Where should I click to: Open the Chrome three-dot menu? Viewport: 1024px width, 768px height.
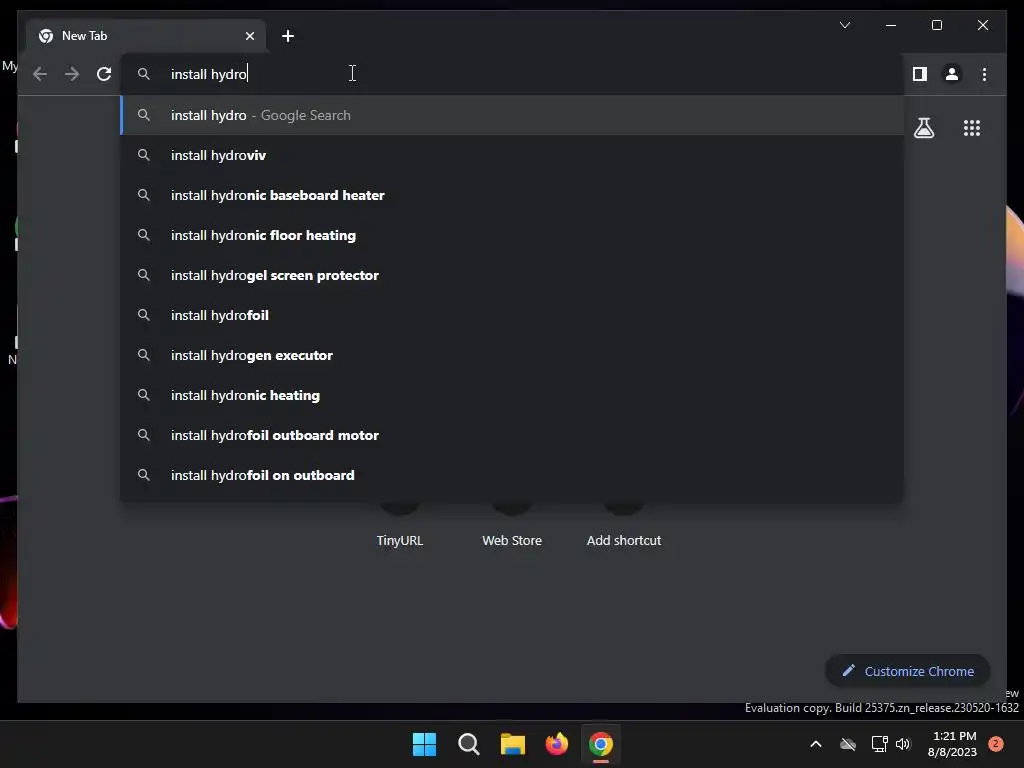click(x=984, y=74)
